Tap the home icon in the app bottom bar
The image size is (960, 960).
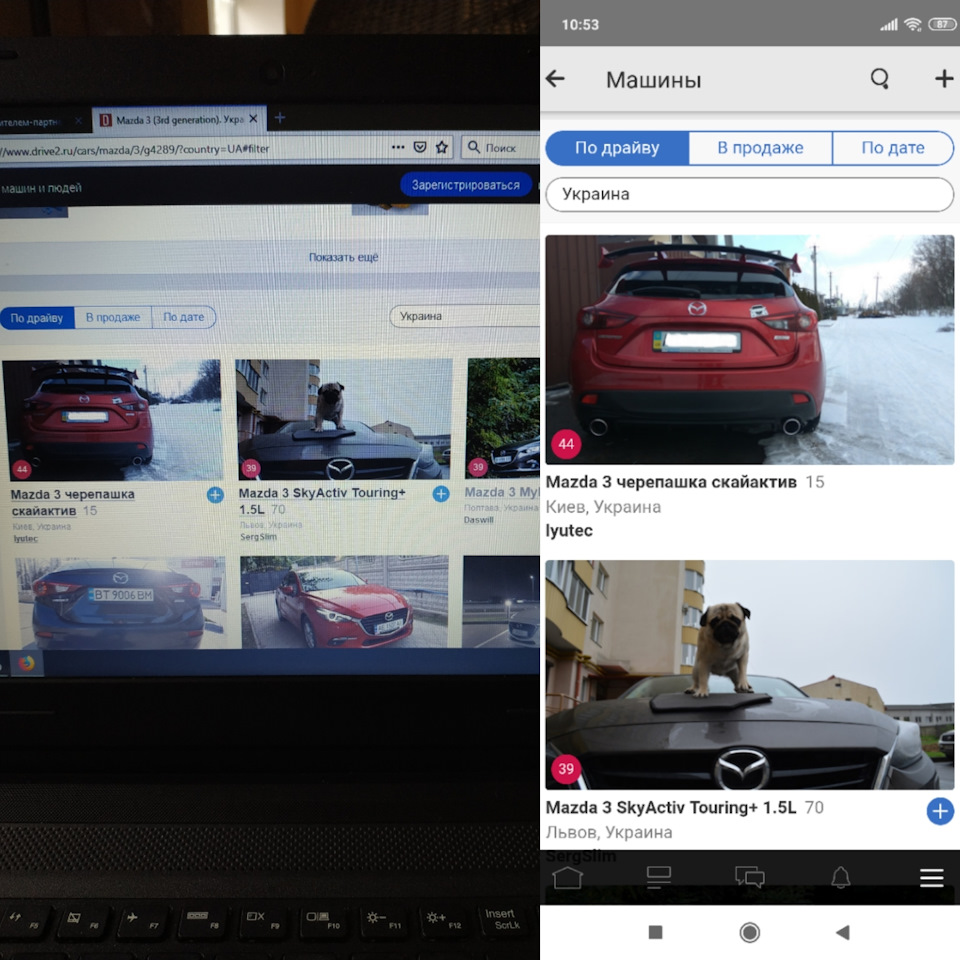click(568, 877)
